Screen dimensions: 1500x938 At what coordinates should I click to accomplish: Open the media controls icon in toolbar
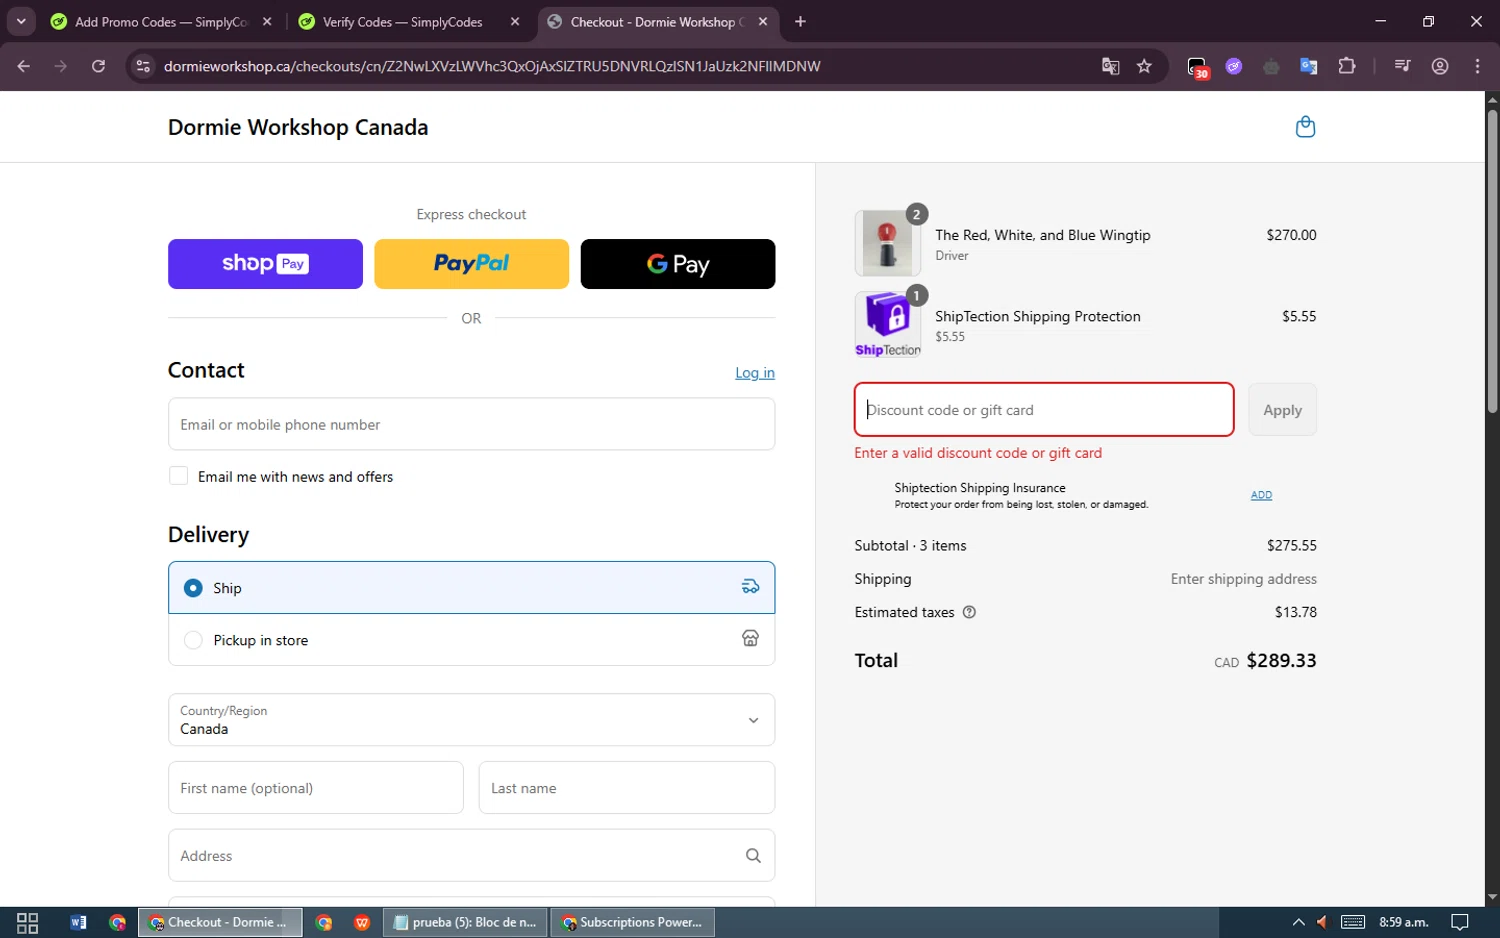[x=1402, y=66]
